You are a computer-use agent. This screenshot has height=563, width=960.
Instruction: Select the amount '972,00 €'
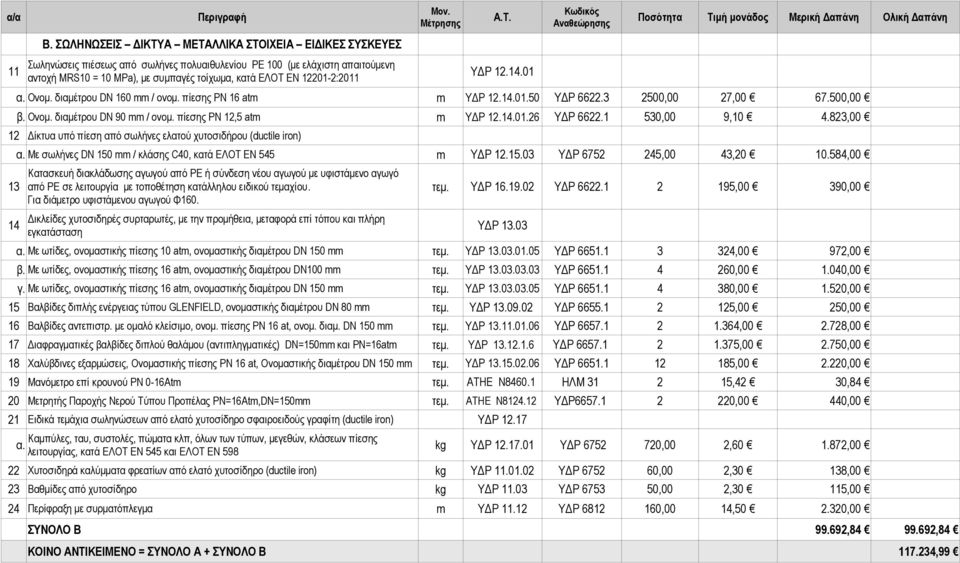pos(849,251)
